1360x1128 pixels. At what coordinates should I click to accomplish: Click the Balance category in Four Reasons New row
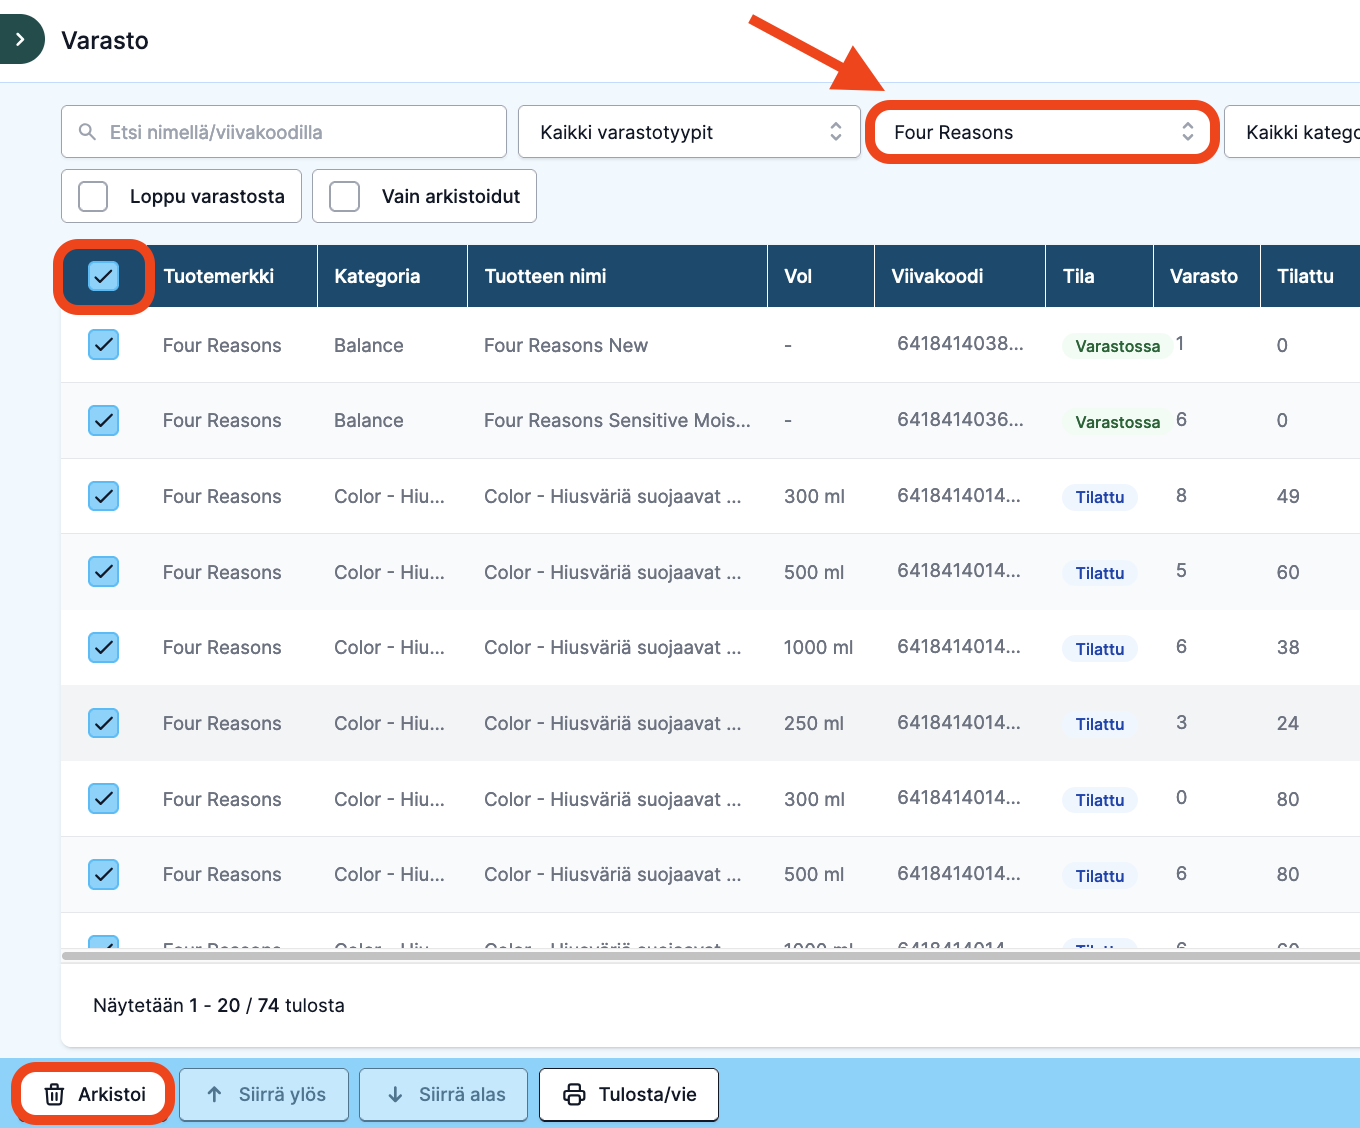(369, 345)
